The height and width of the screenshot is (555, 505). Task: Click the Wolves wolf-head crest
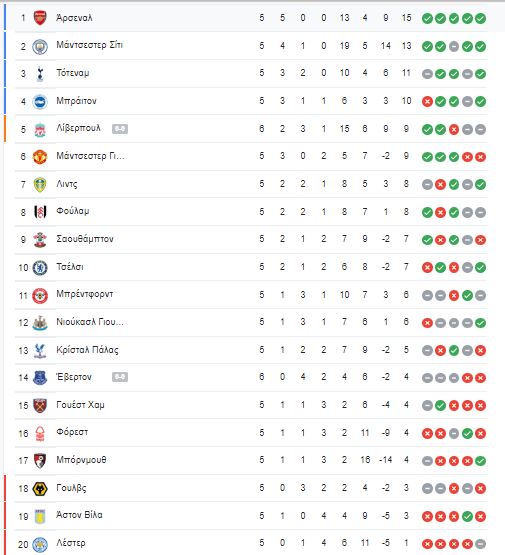pyautogui.click(x=40, y=489)
